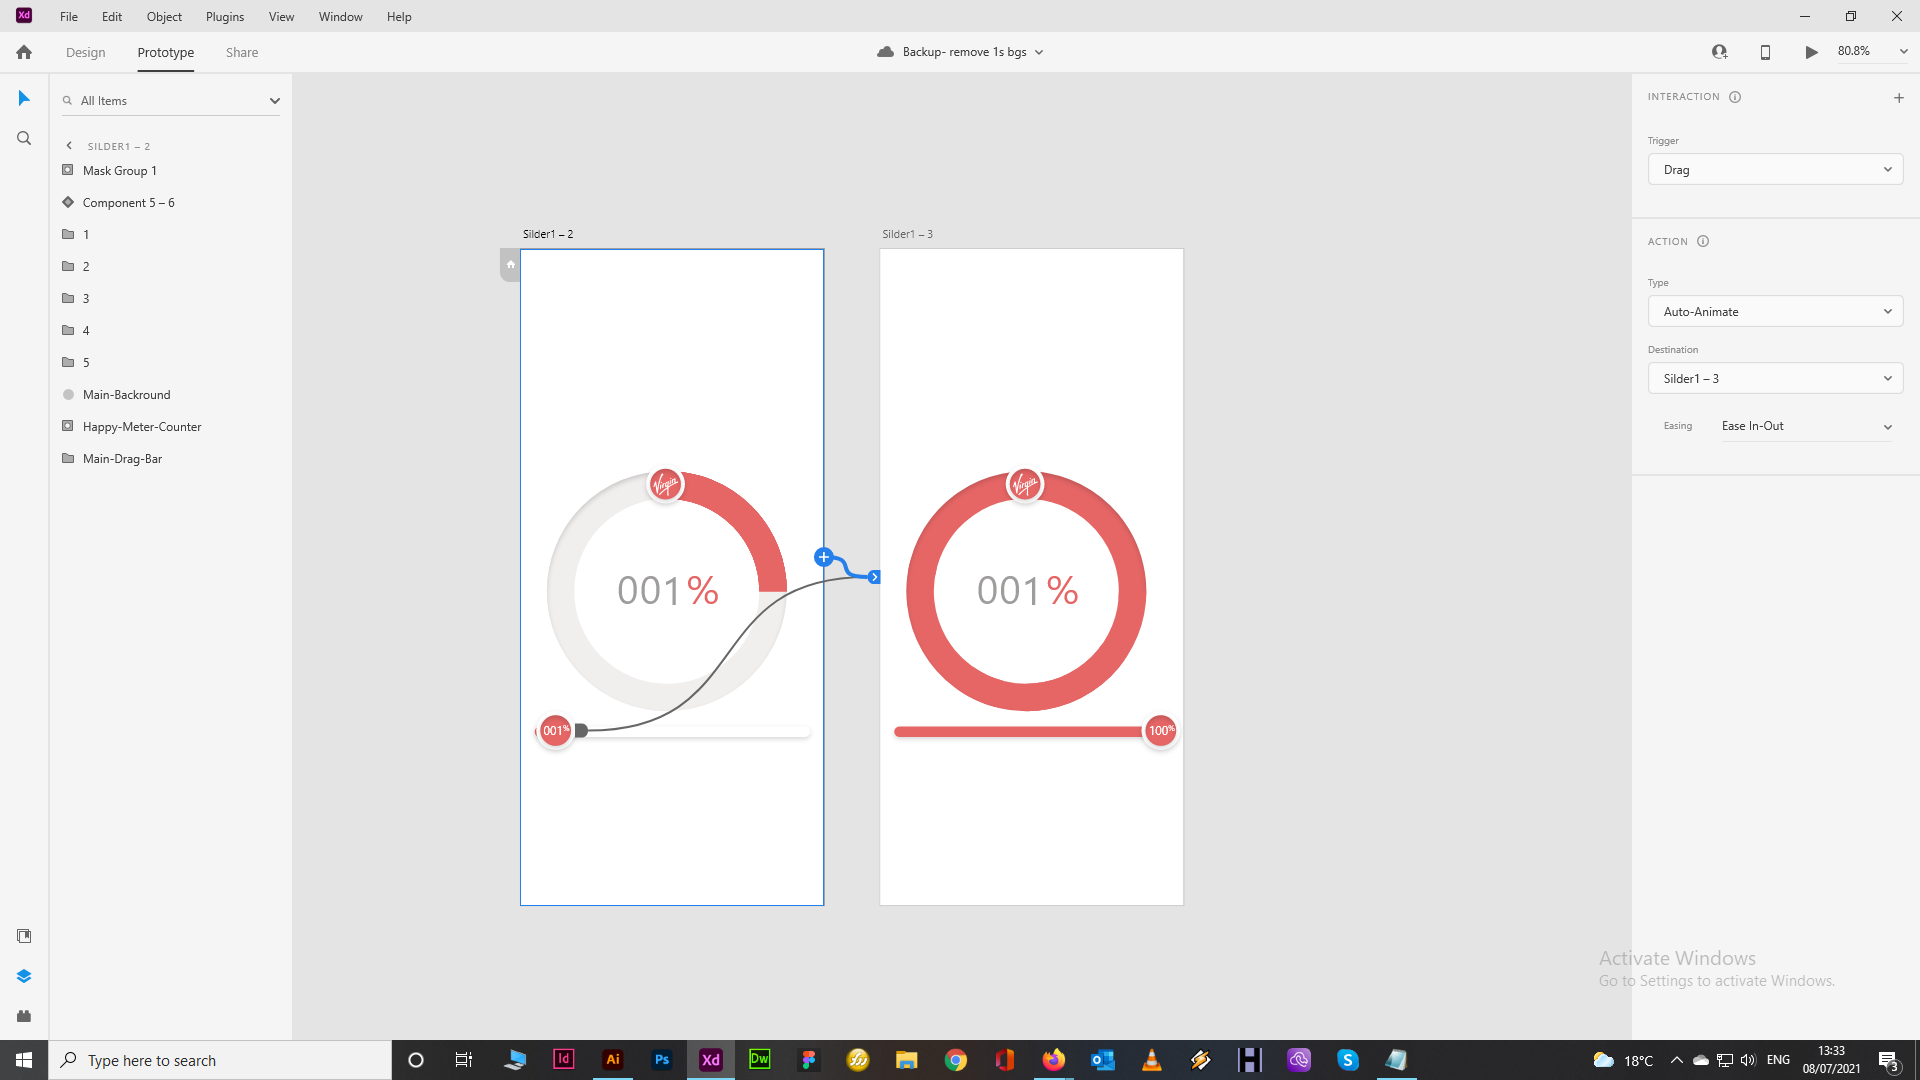Go home via the house icon

pyautogui.click(x=23, y=51)
